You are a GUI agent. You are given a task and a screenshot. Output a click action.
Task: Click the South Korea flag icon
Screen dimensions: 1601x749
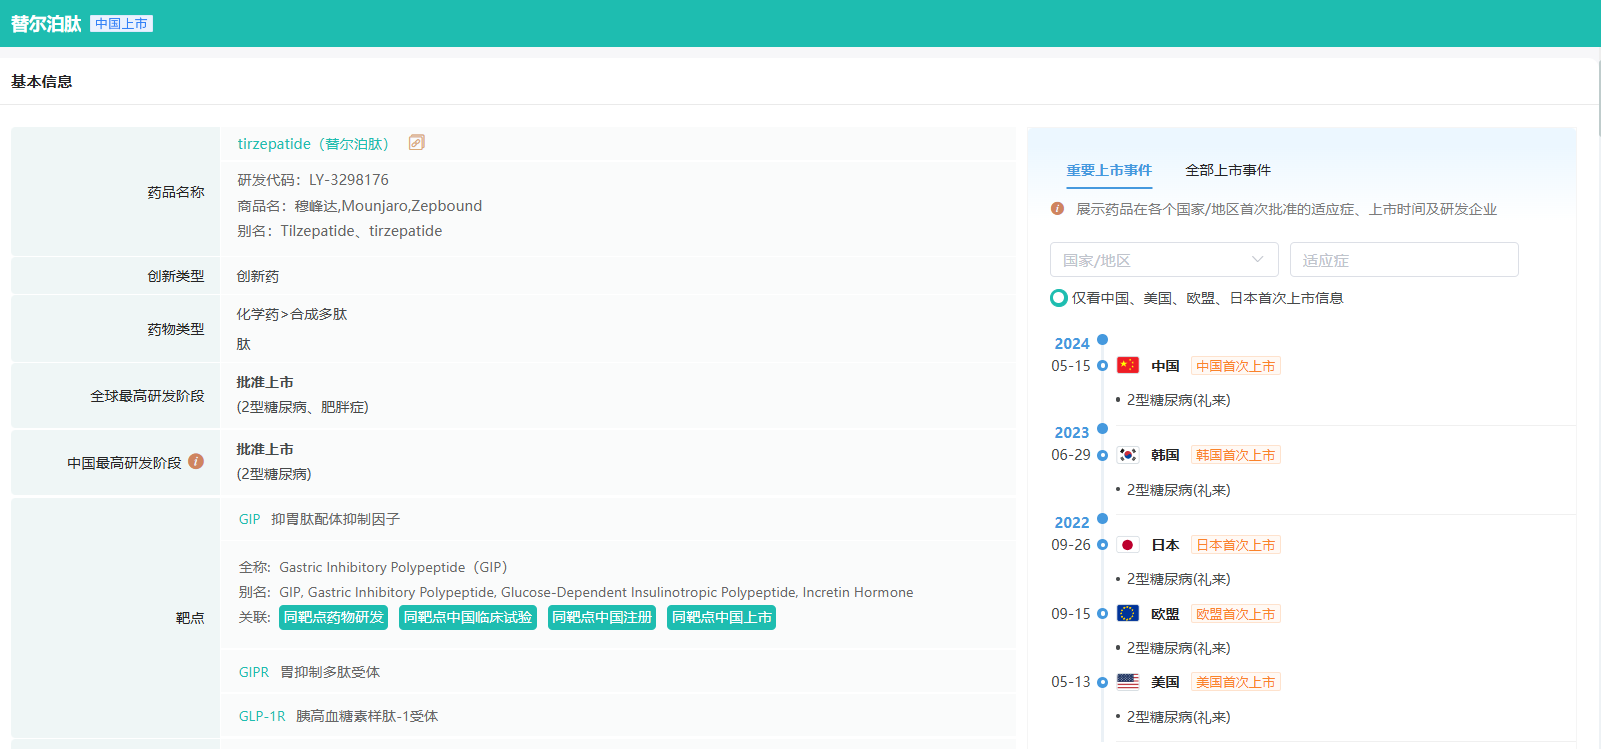pos(1128,455)
